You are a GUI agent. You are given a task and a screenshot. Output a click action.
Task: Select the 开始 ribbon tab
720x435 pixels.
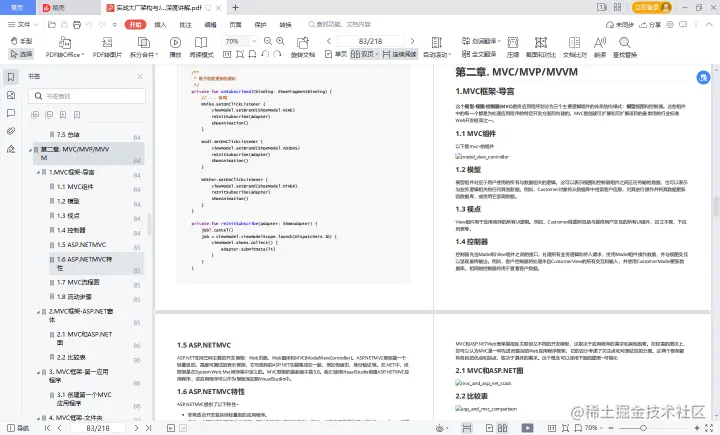pyautogui.click(x=135, y=24)
